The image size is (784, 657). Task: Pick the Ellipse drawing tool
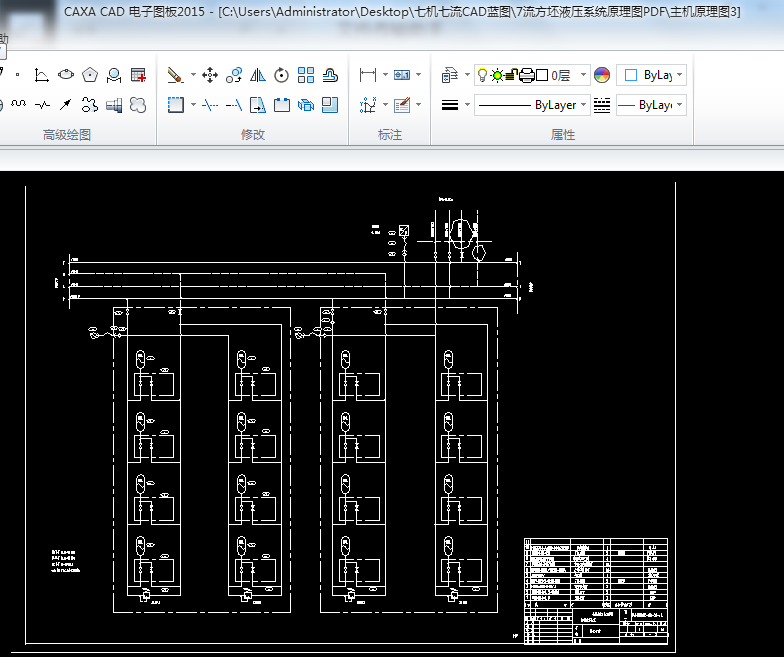[x=66, y=75]
